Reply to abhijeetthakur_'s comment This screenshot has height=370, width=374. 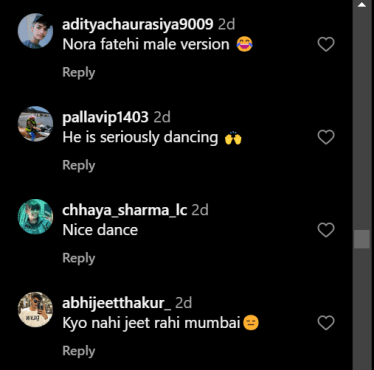tap(79, 351)
